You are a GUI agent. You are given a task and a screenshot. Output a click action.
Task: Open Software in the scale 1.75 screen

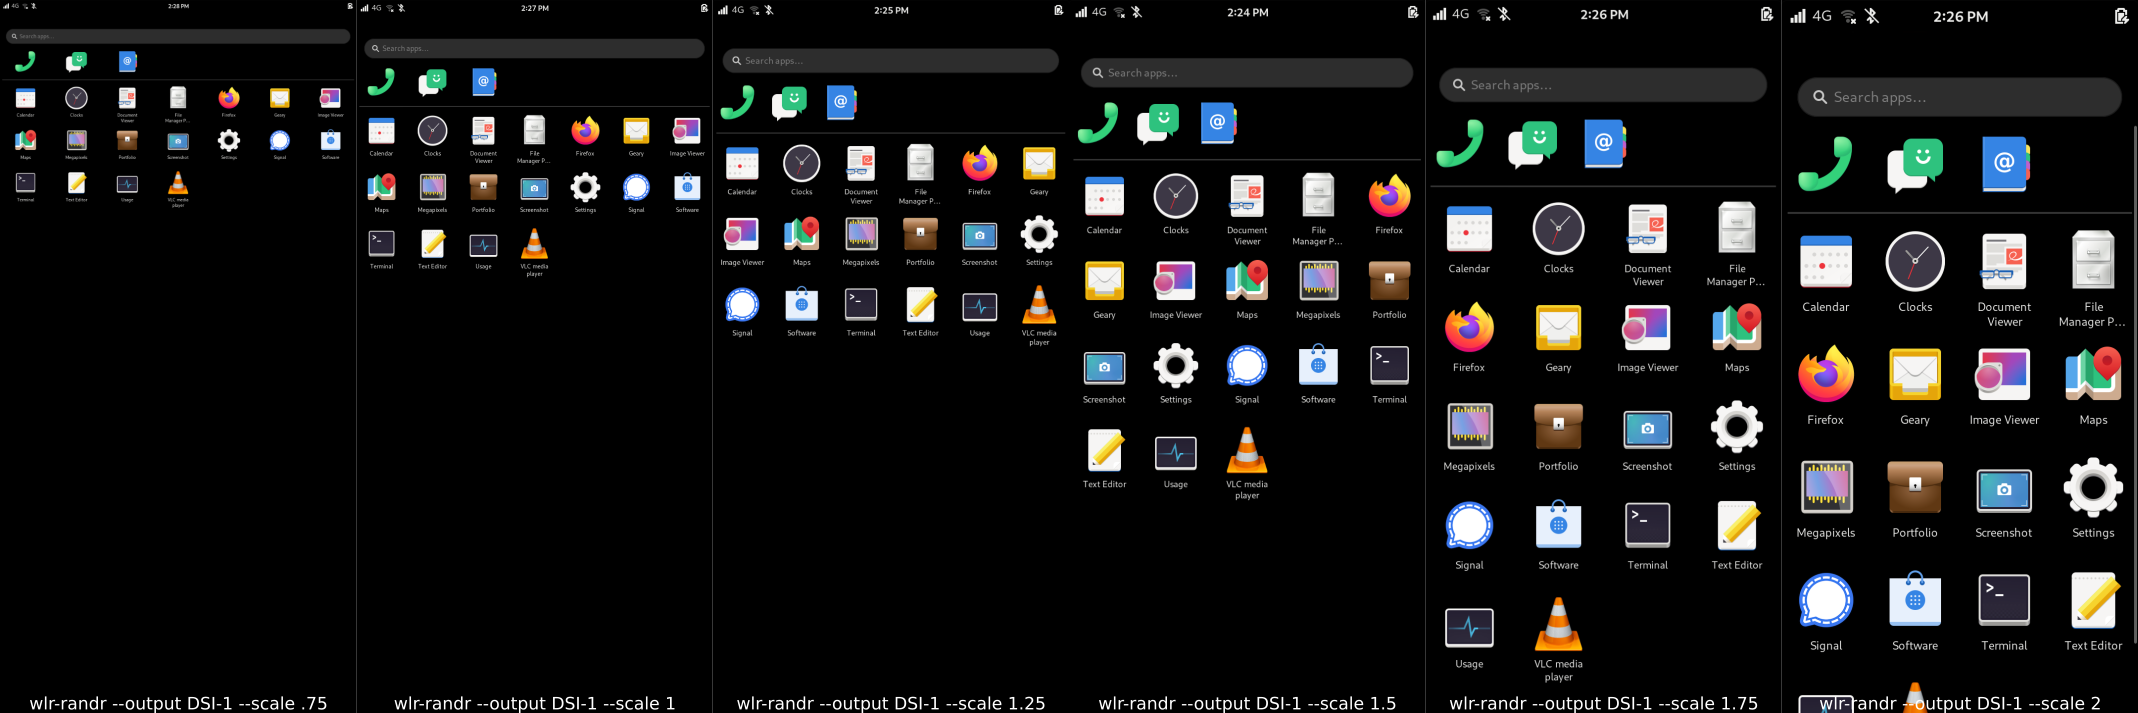(1558, 525)
